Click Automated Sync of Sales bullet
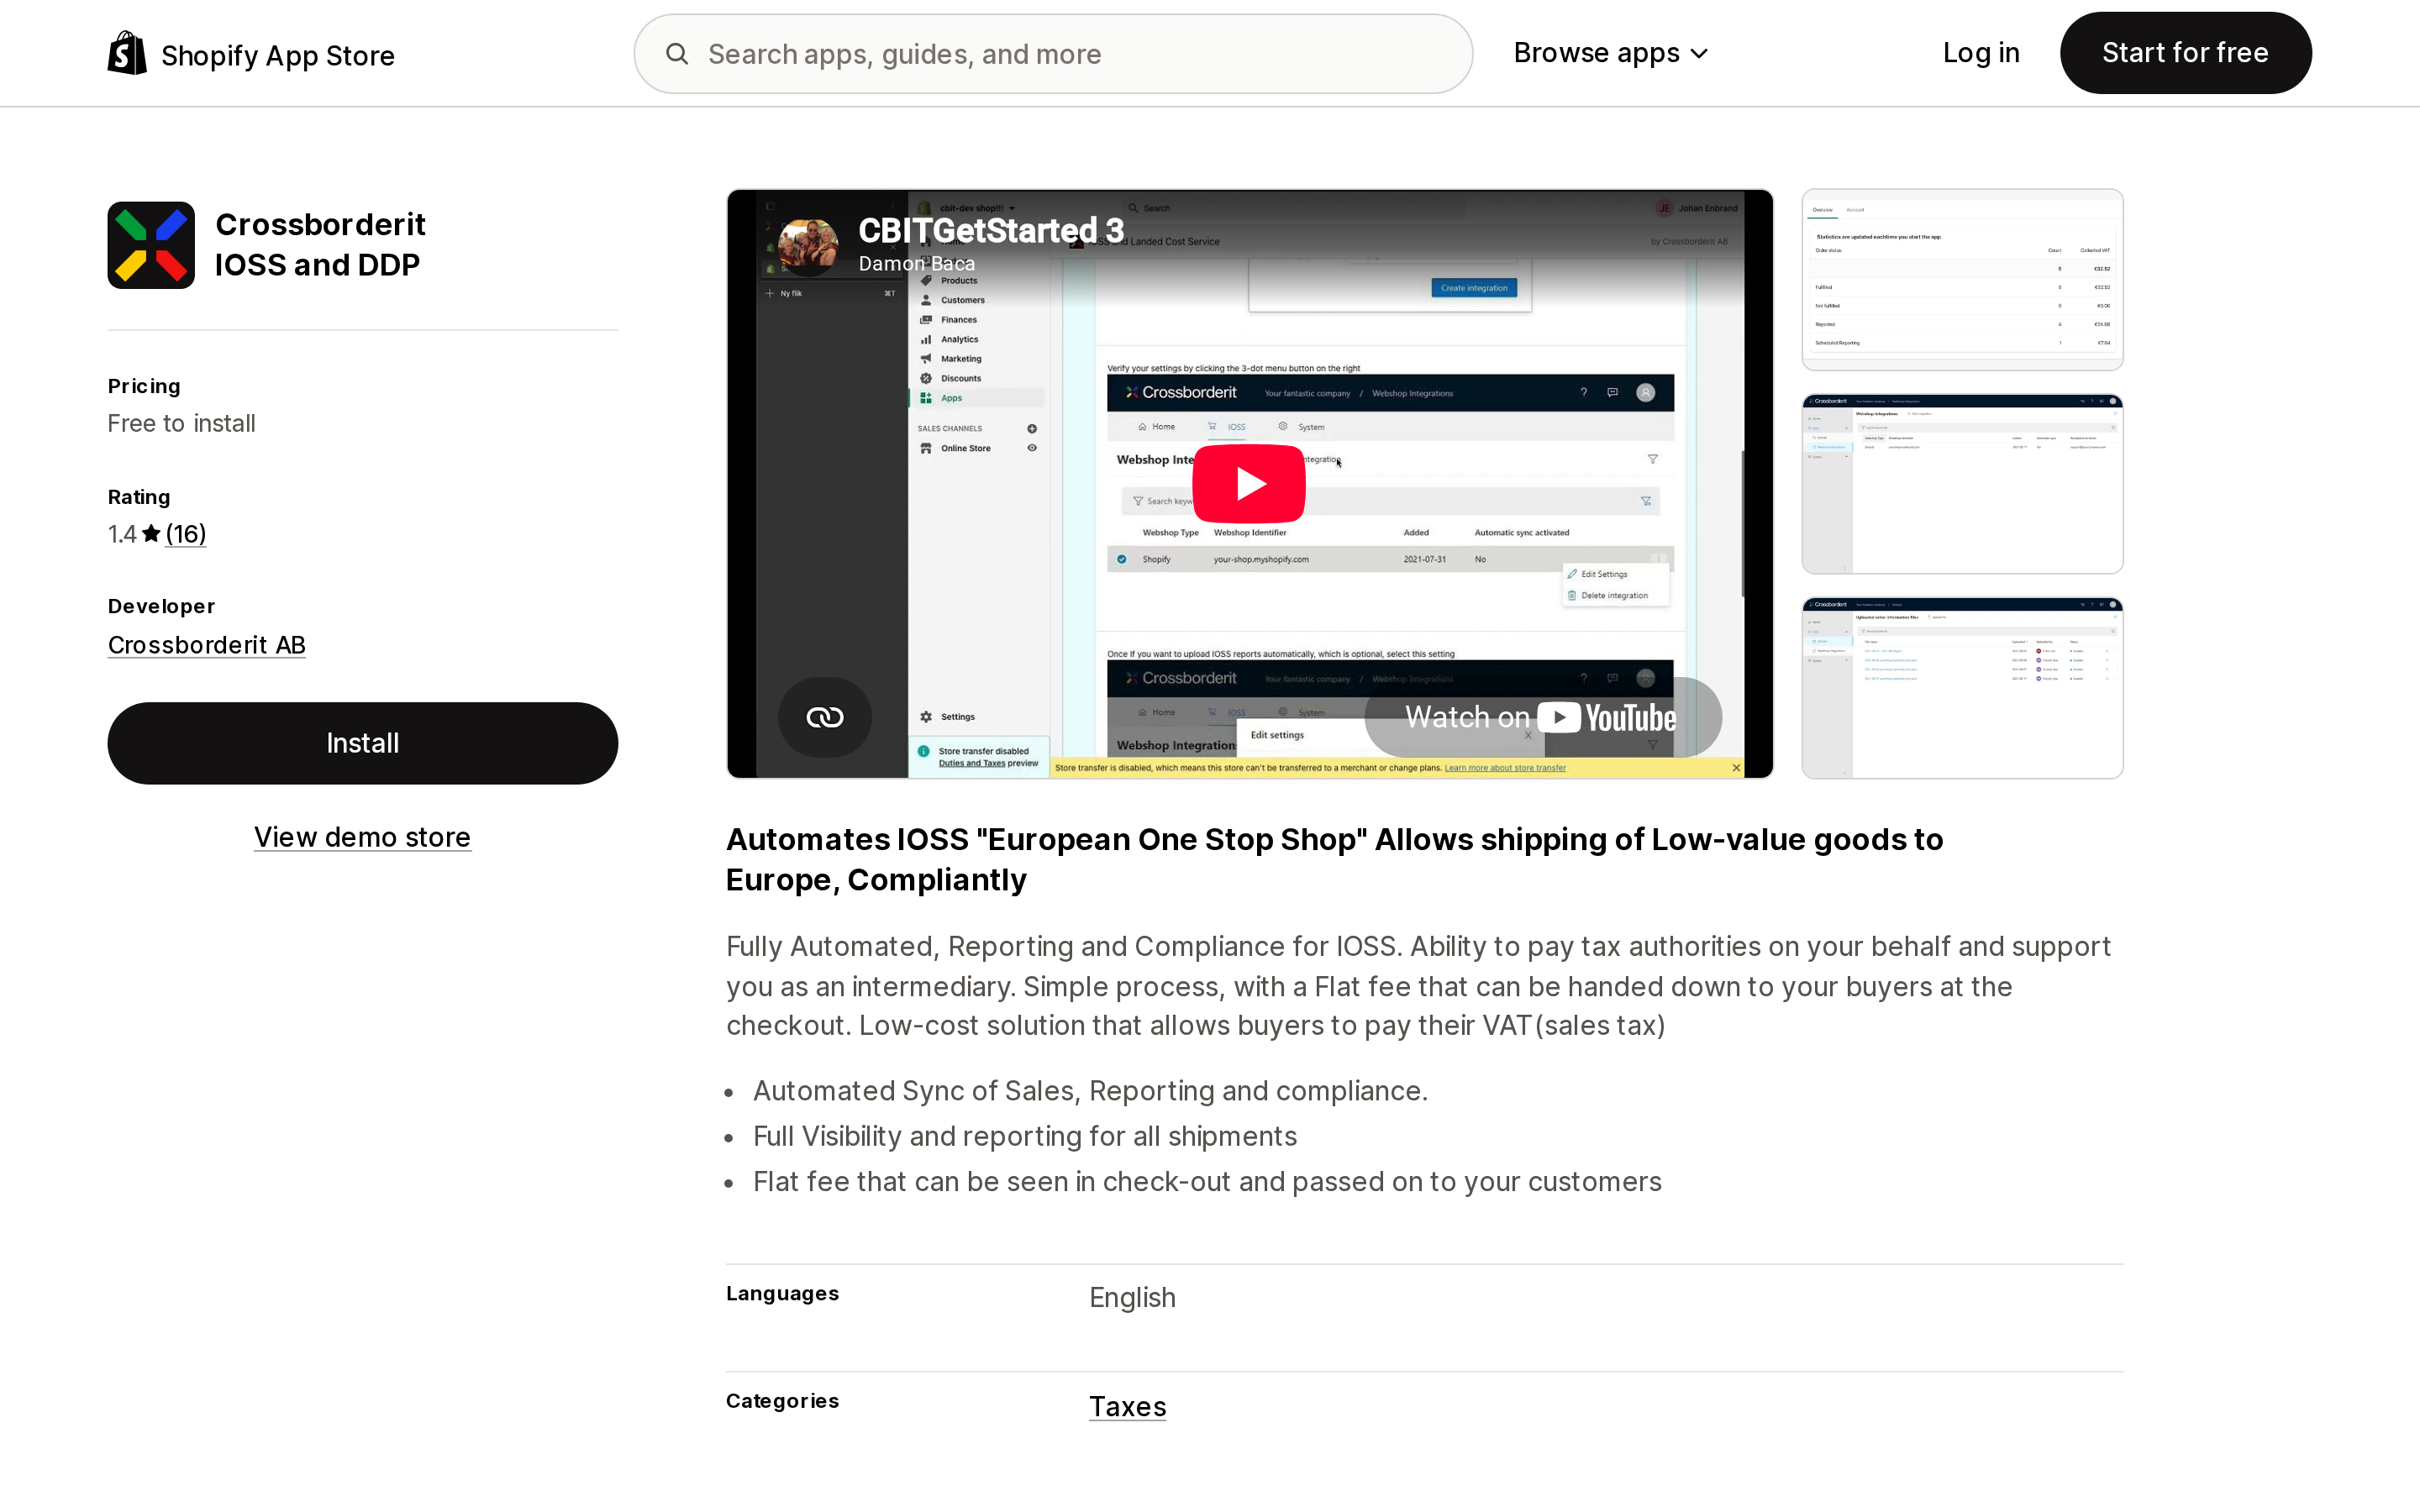Viewport: 2420px width, 1512px height. [x=1090, y=1091]
